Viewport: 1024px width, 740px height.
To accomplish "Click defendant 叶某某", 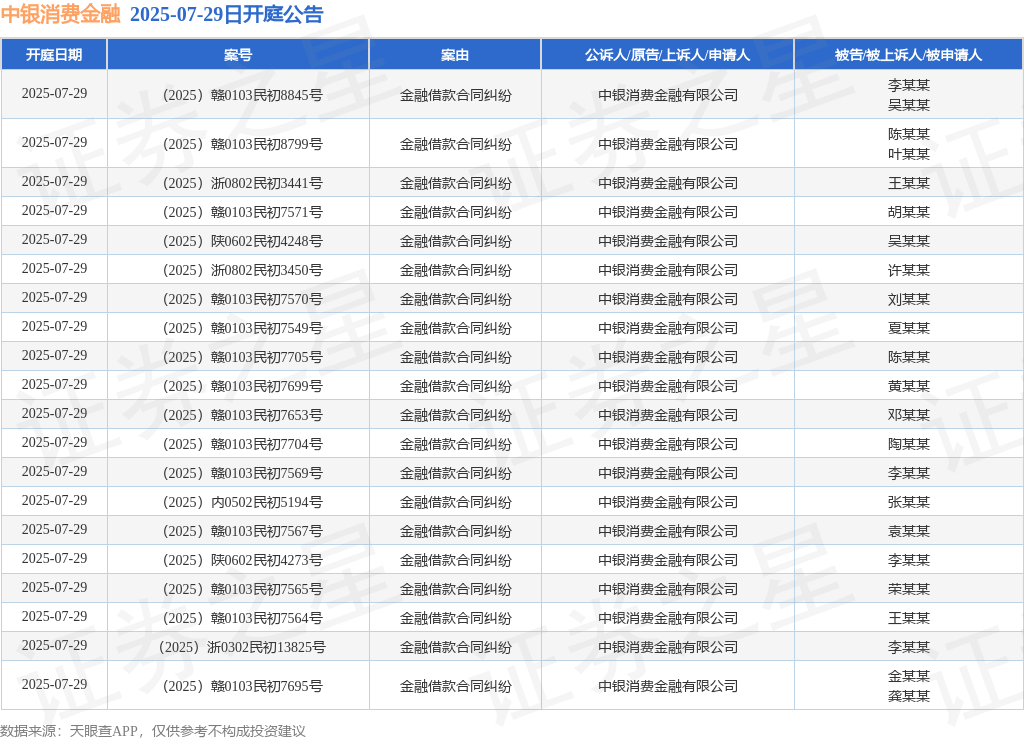I will [x=908, y=153].
